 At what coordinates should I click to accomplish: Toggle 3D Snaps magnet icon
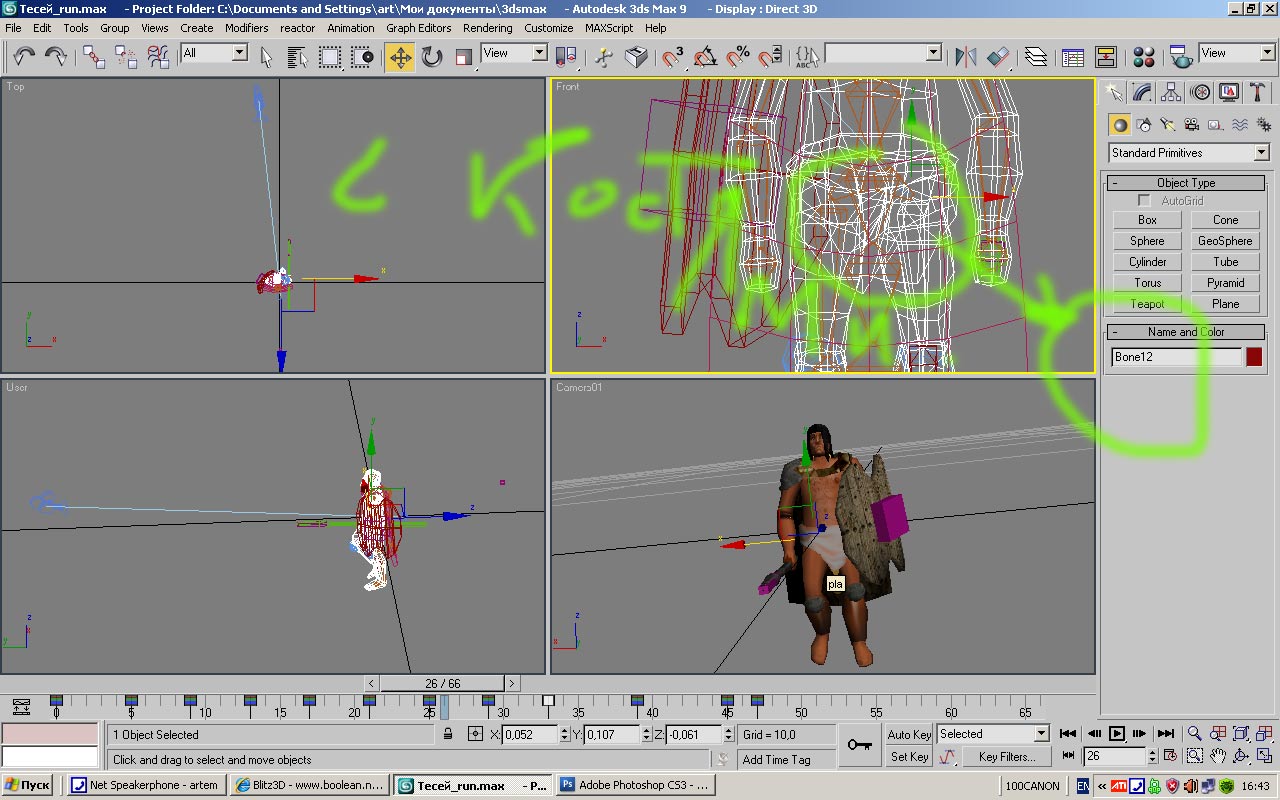tap(674, 57)
